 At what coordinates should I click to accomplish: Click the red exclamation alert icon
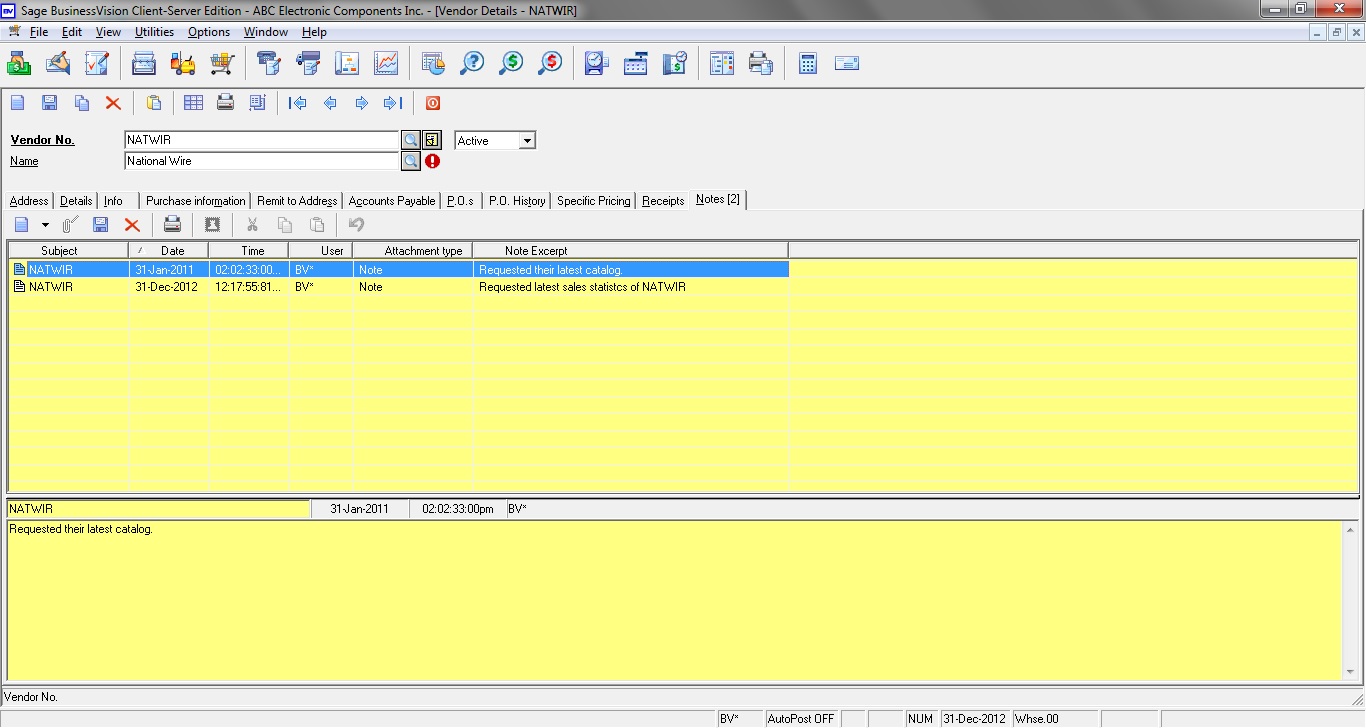click(x=433, y=161)
